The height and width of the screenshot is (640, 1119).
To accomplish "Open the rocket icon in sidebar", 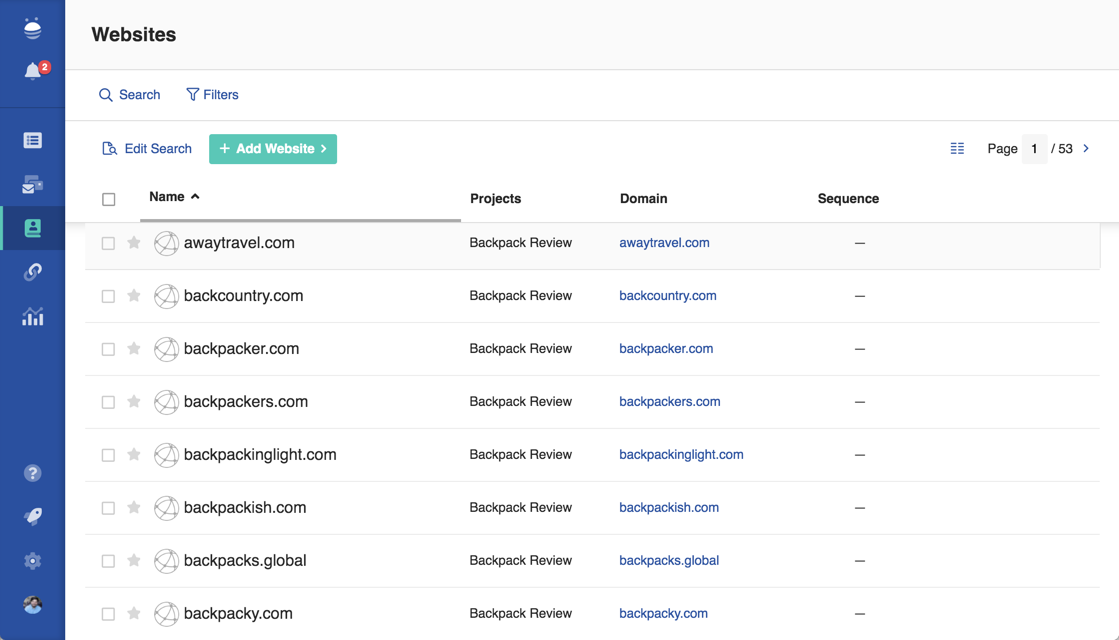I will (33, 517).
